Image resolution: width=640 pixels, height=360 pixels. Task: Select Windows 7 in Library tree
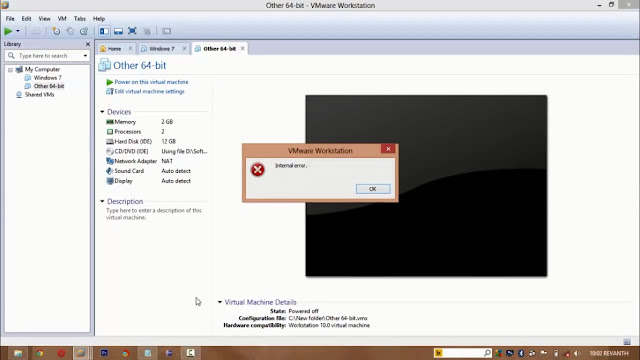point(47,78)
